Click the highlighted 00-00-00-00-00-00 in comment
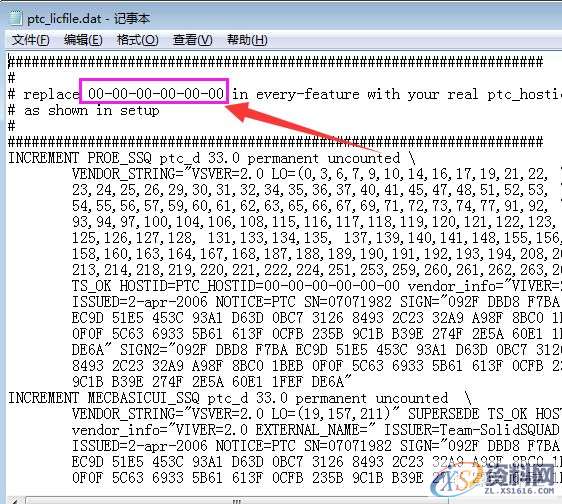Image resolution: width=562 pixels, height=504 pixels. point(156,94)
